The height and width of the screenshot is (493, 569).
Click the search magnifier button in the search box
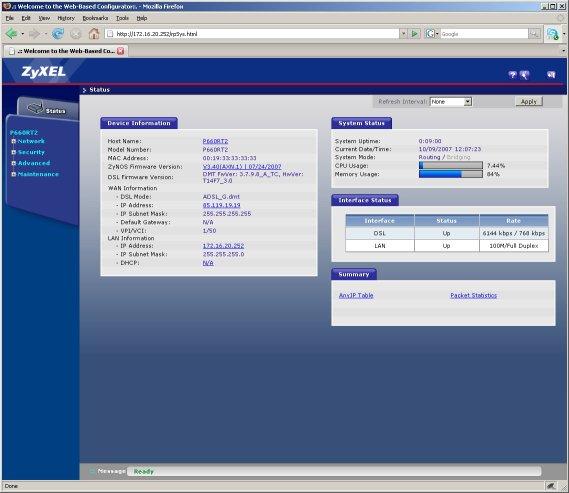[x=534, y=34]
